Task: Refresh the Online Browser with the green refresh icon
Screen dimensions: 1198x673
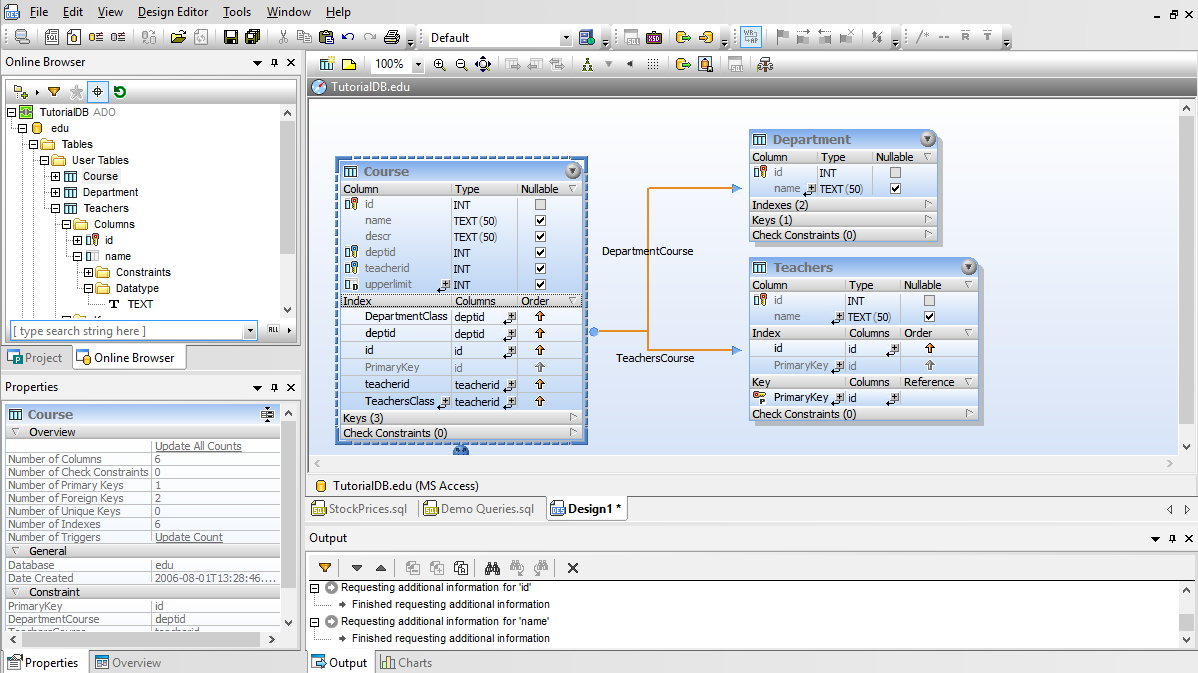Action: [119, 91]
